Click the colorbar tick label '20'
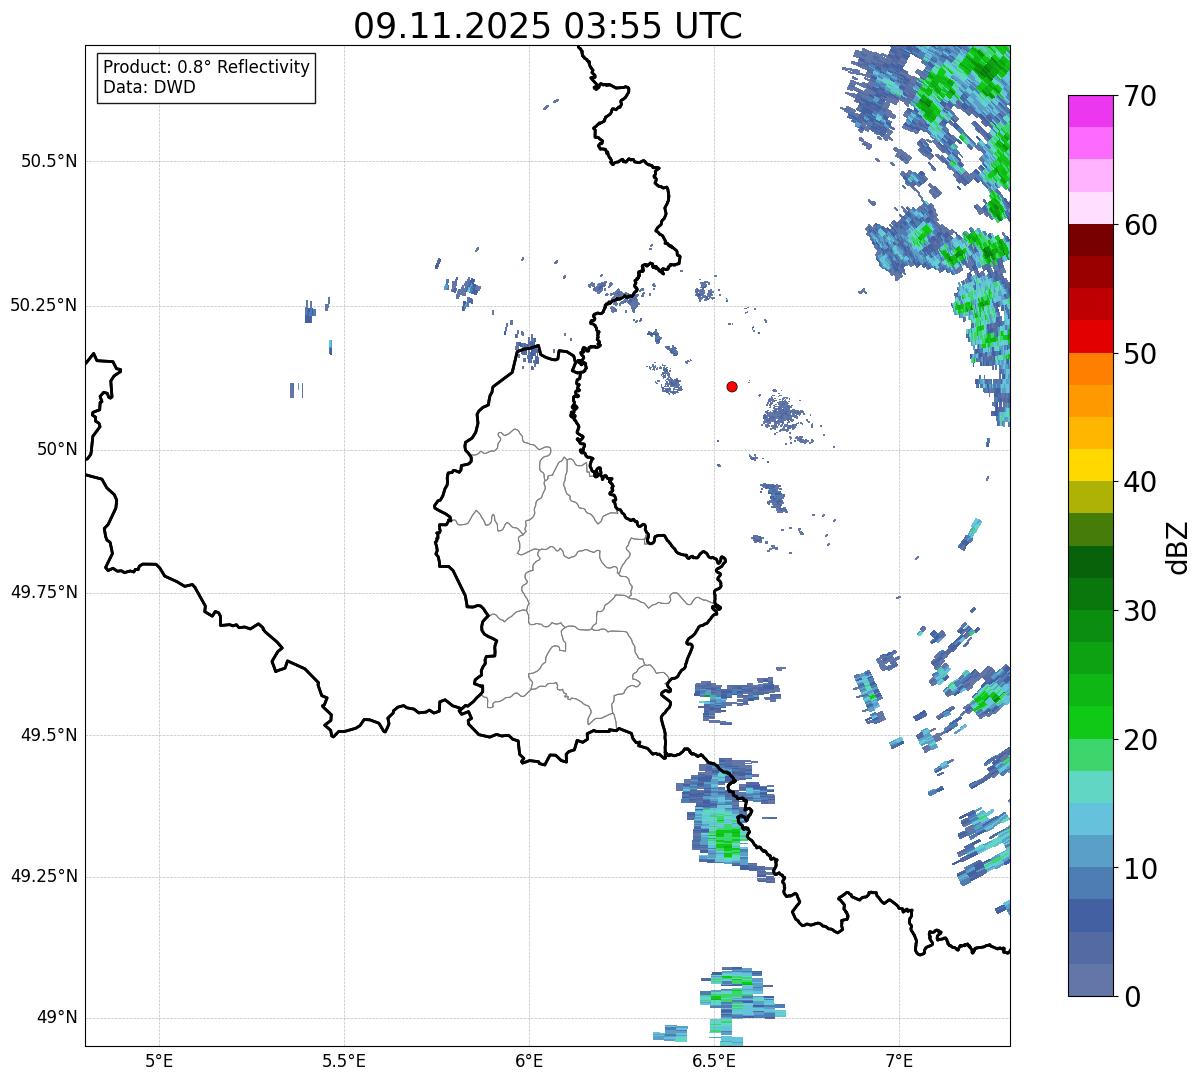 [x=1139, y=740]
